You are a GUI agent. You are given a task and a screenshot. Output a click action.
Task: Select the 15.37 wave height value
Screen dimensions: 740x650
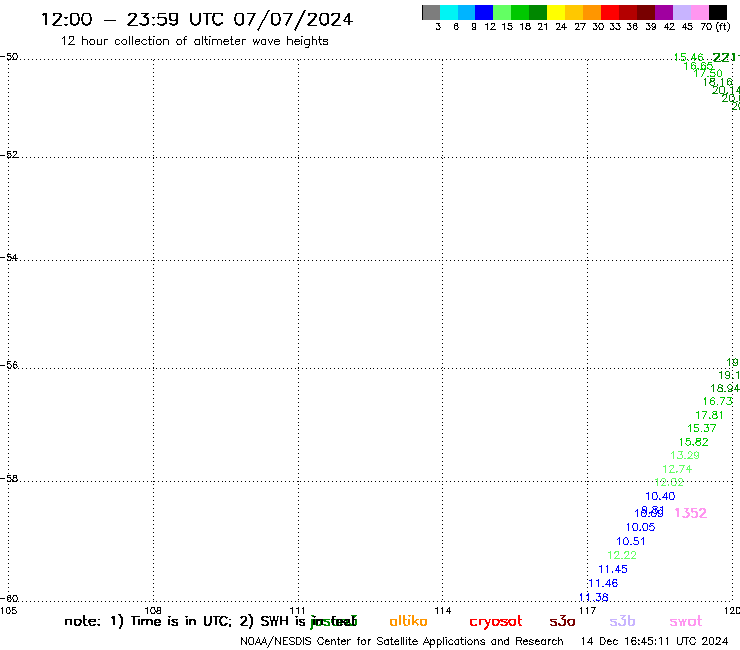pos(702,428)
